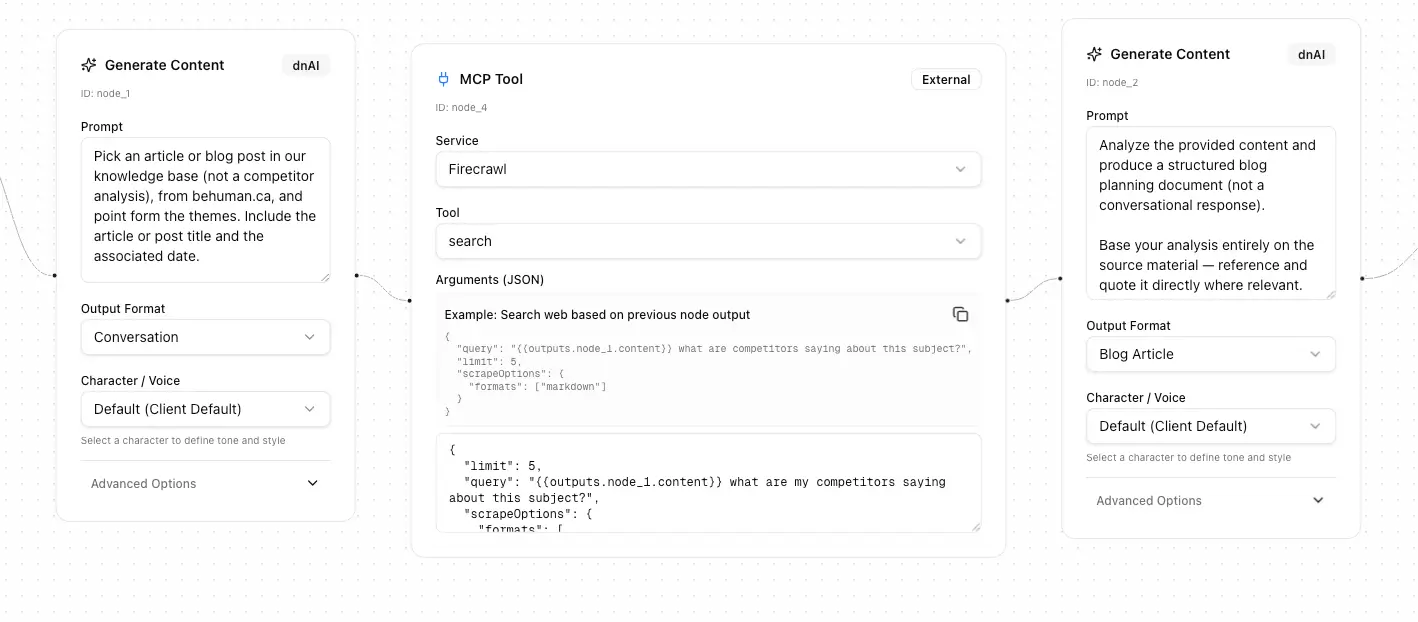Select the Character / Voice dropdown on node_2
Screen dimensions: 1418x622
pos(1210,426)
